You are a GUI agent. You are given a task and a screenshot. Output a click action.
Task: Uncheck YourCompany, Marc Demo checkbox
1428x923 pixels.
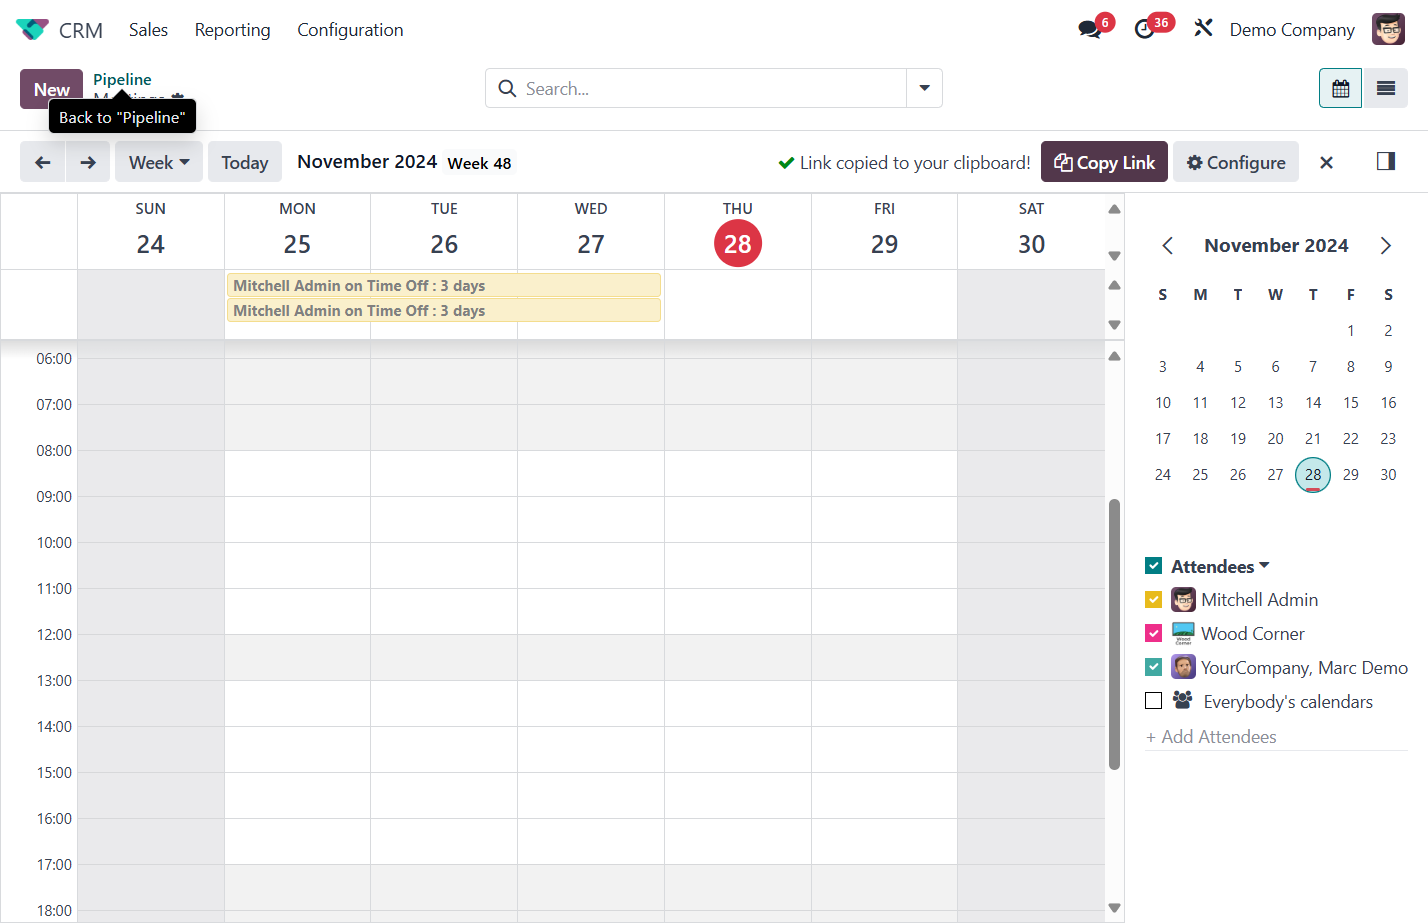1153,667
